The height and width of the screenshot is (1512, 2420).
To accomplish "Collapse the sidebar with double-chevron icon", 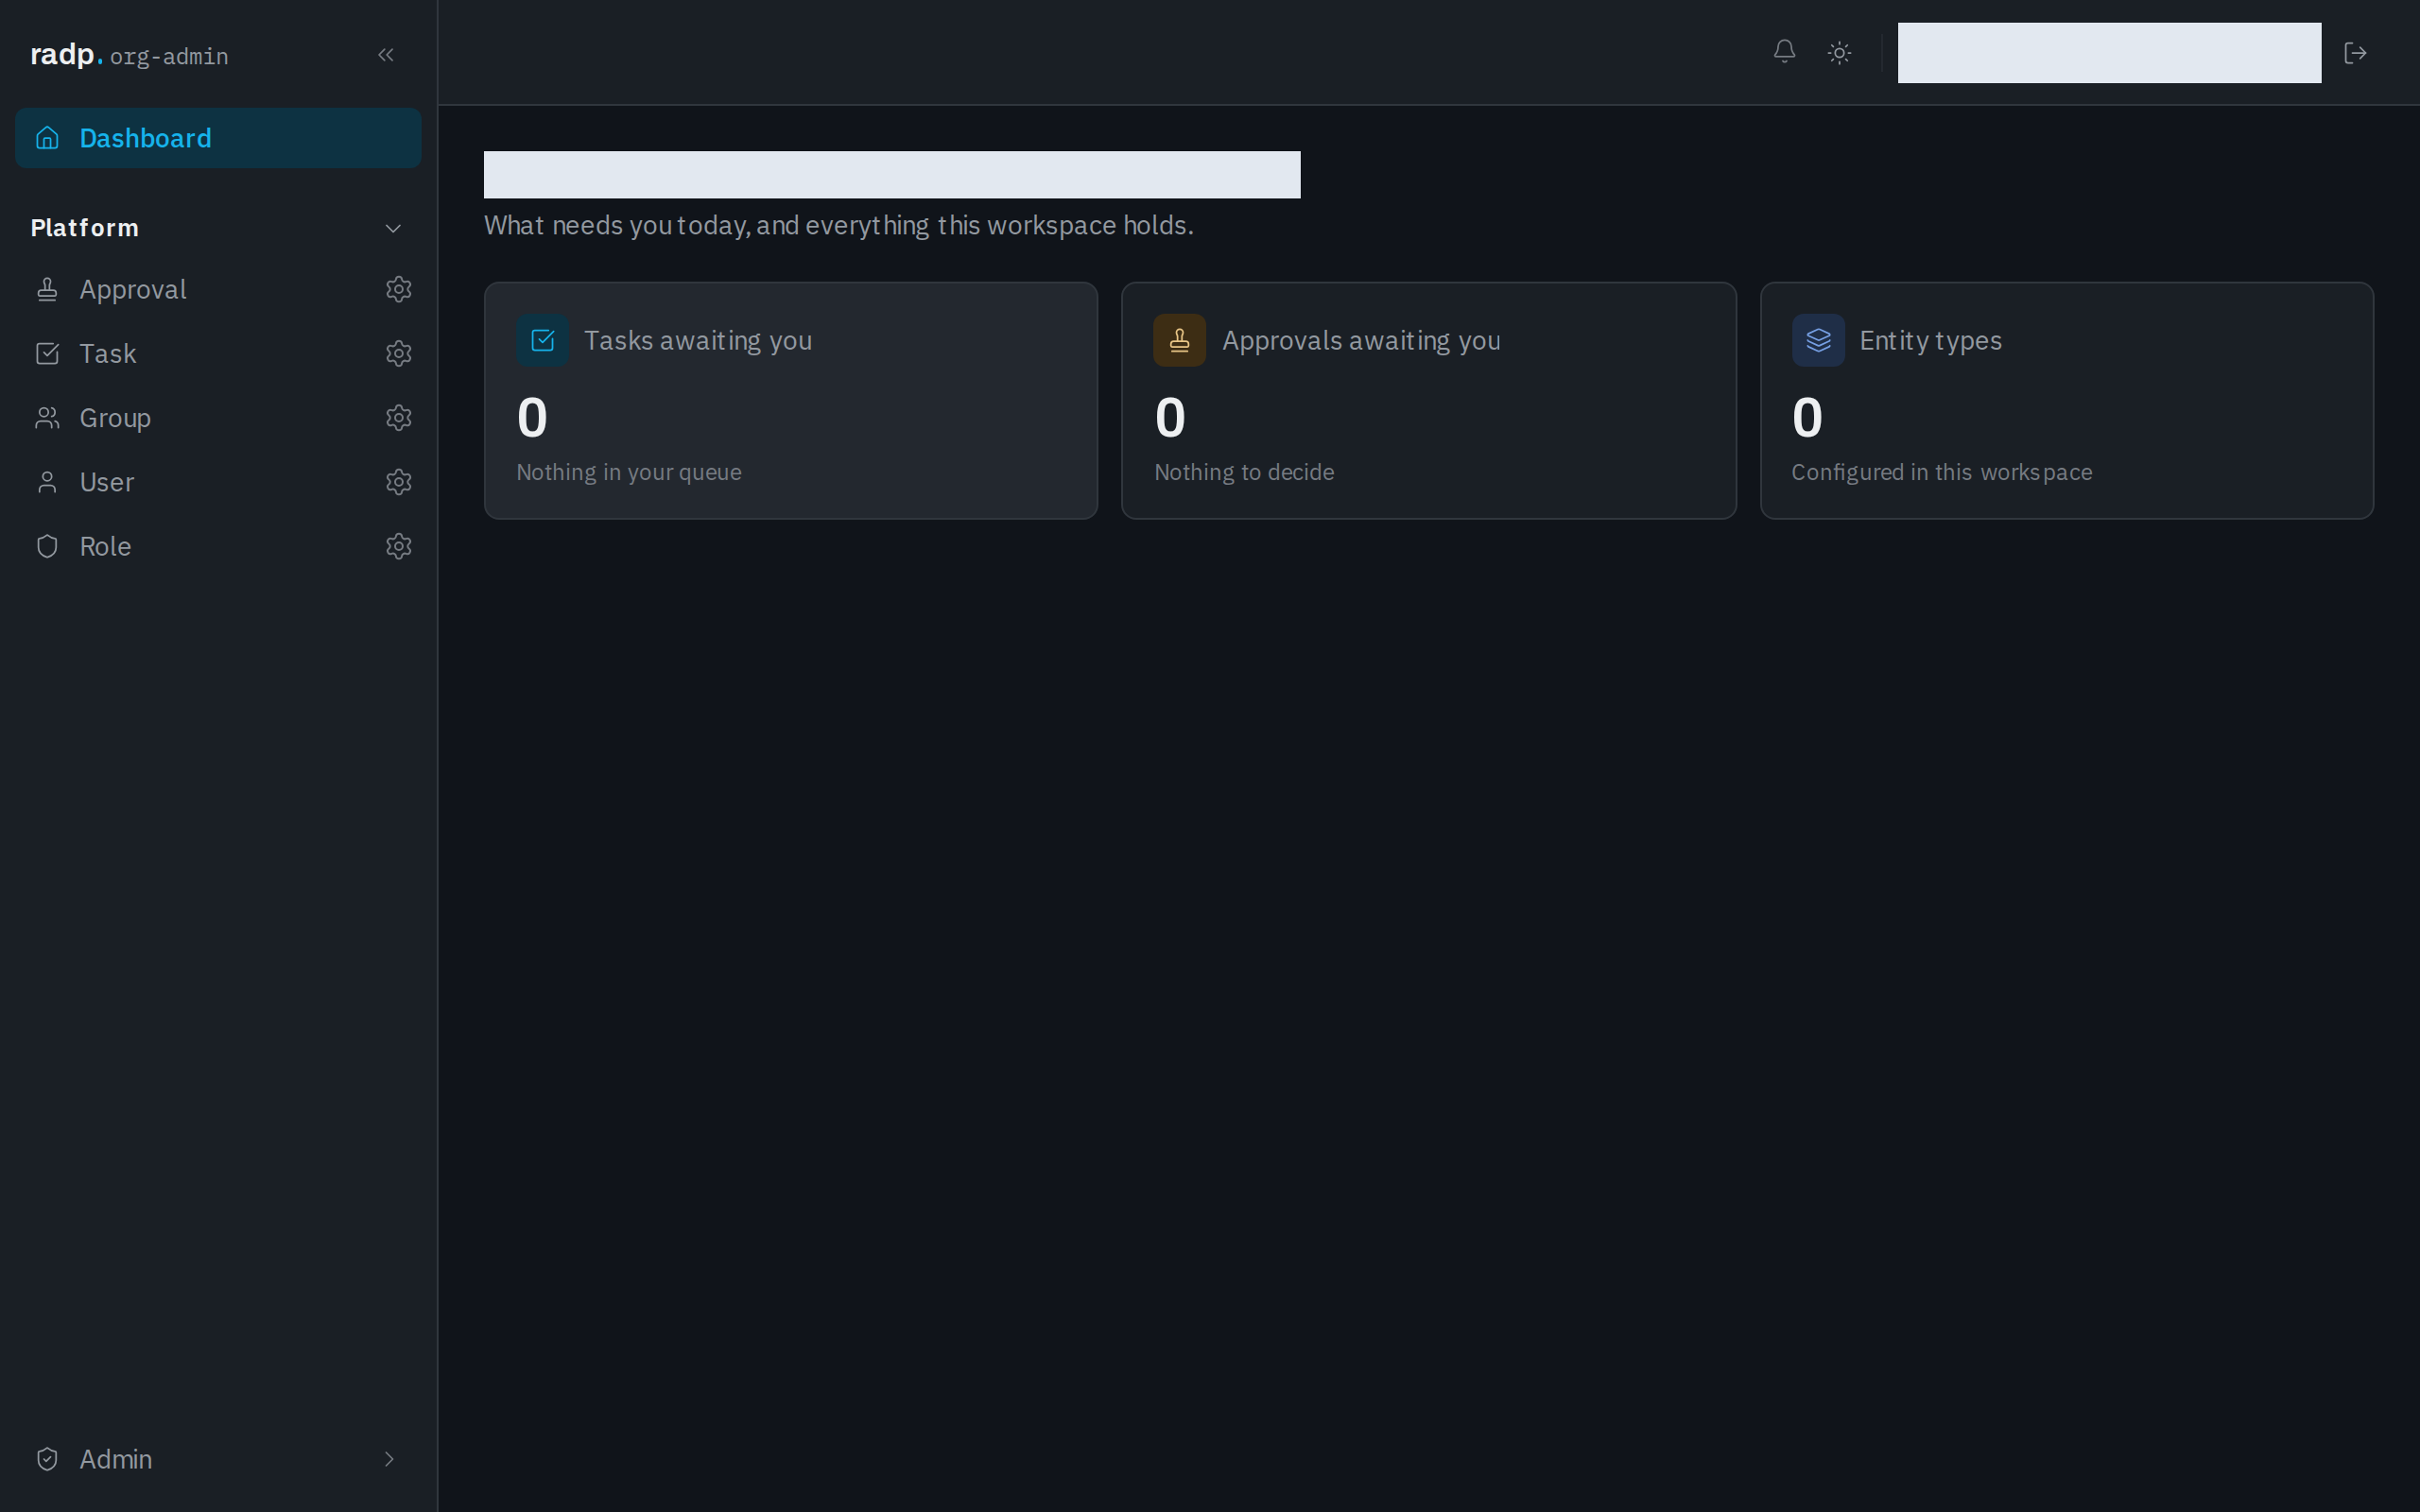I will pos(386,55).
